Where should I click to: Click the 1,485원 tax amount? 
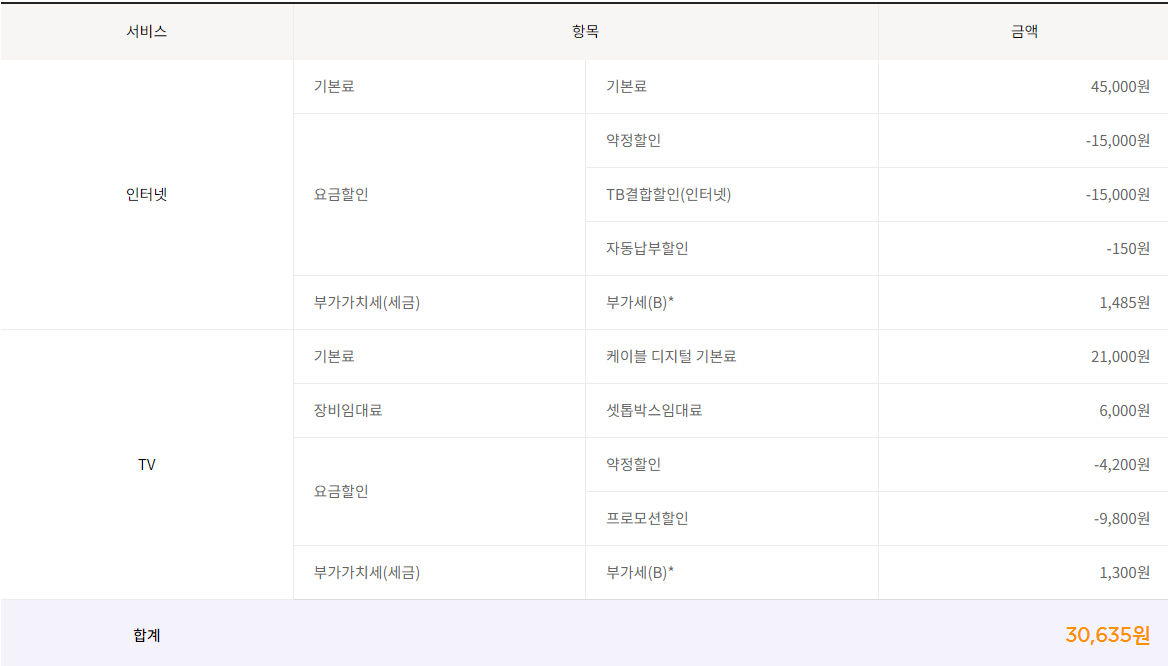click(x=1124, y=302)
